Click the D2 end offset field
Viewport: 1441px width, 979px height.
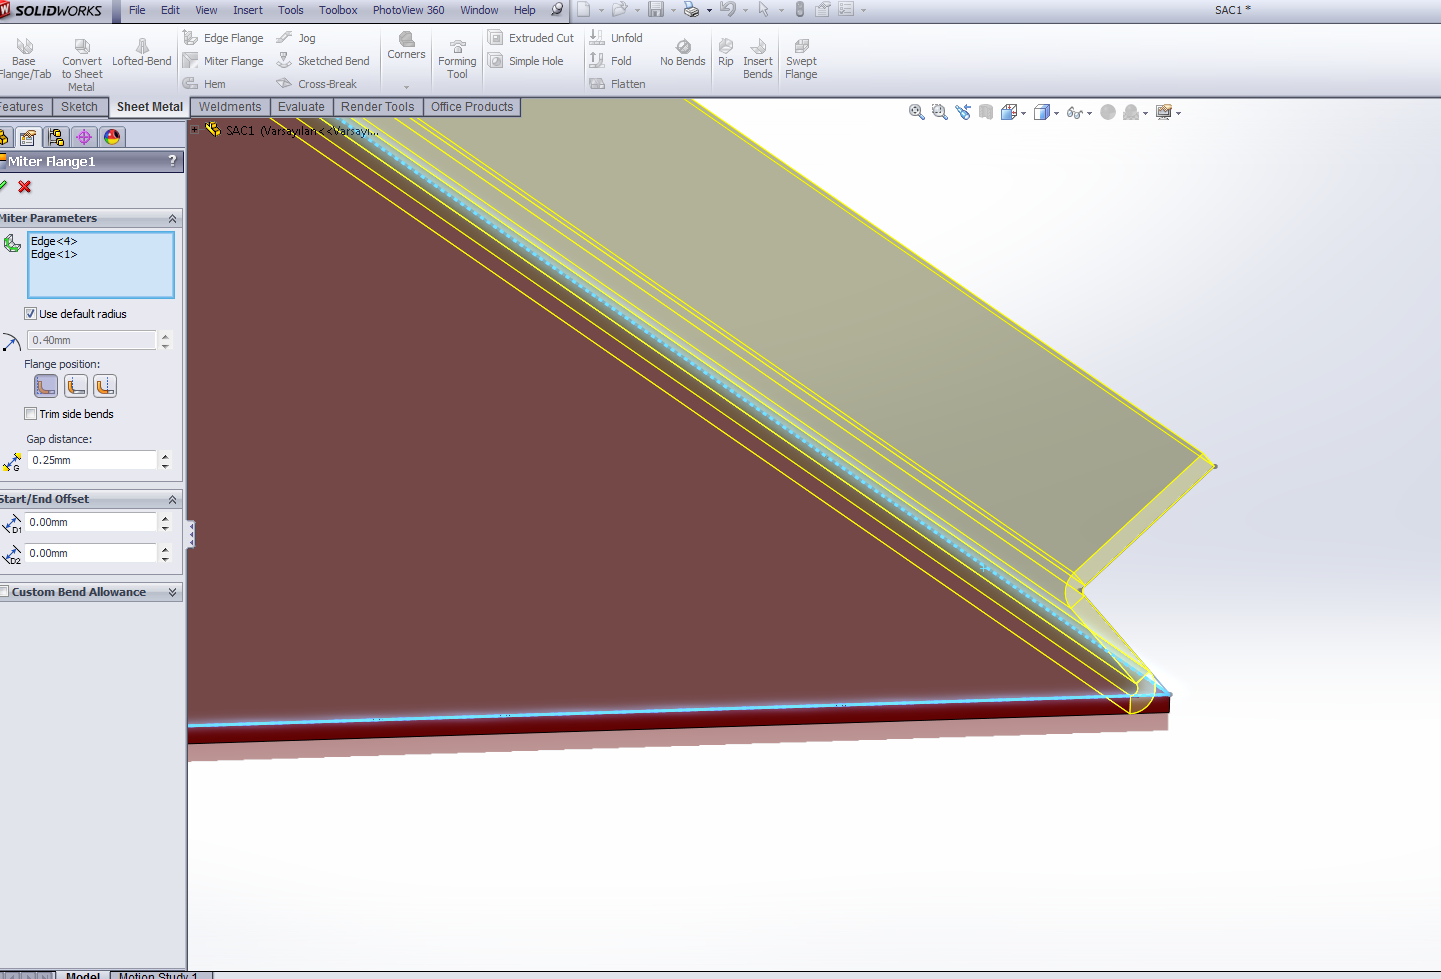coord(90,553)
